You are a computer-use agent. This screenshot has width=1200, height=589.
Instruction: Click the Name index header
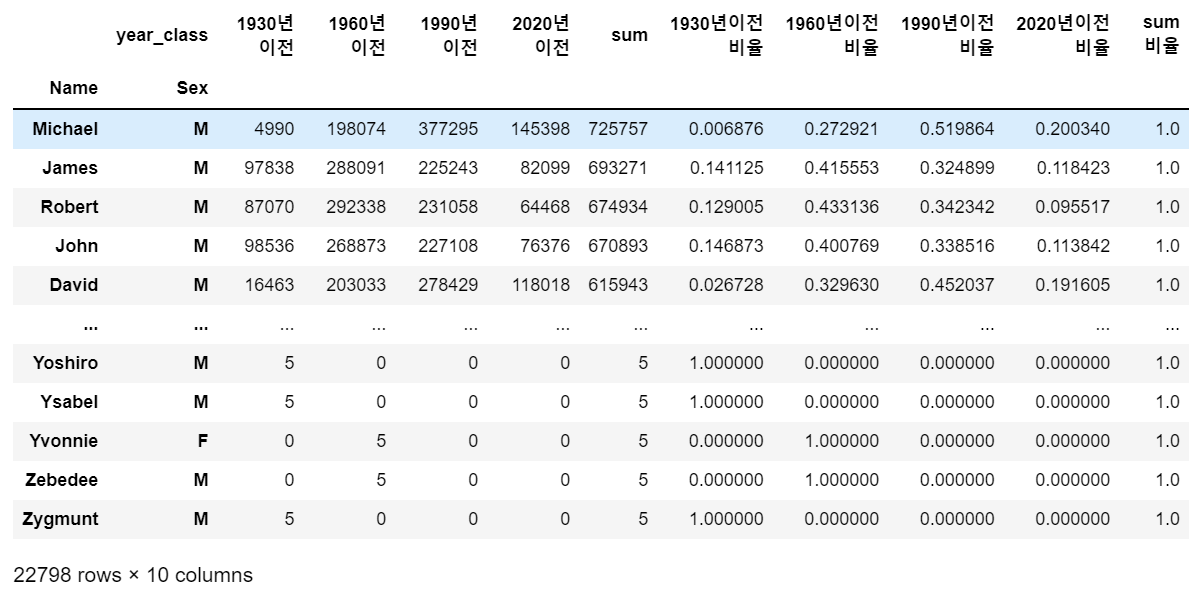74,88
